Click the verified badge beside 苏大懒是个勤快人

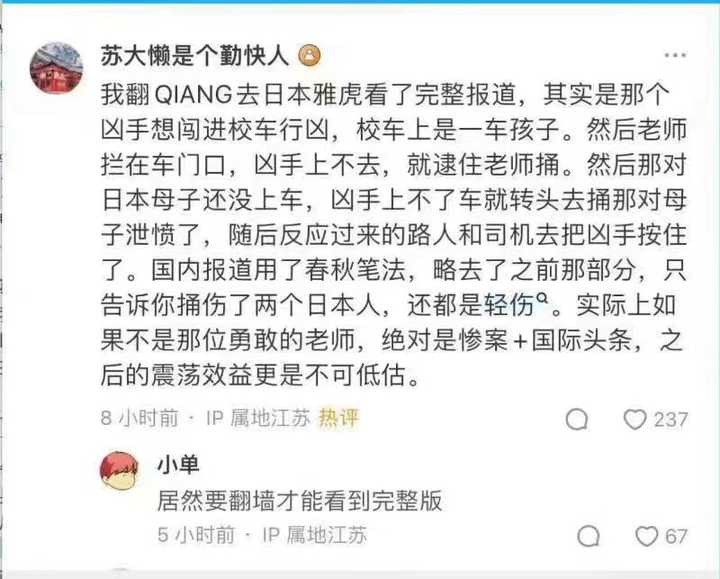coord(310,56)
